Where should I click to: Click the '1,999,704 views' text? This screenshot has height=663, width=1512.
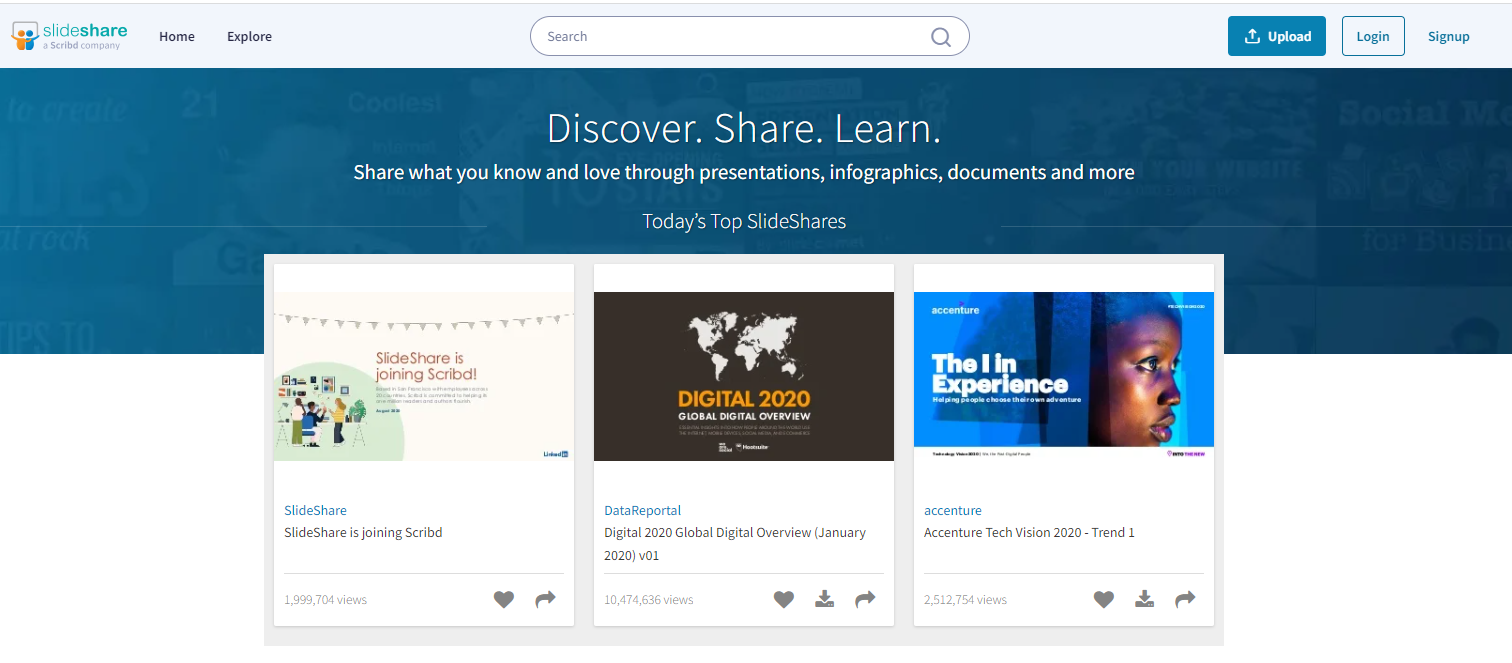coord(325,600)
